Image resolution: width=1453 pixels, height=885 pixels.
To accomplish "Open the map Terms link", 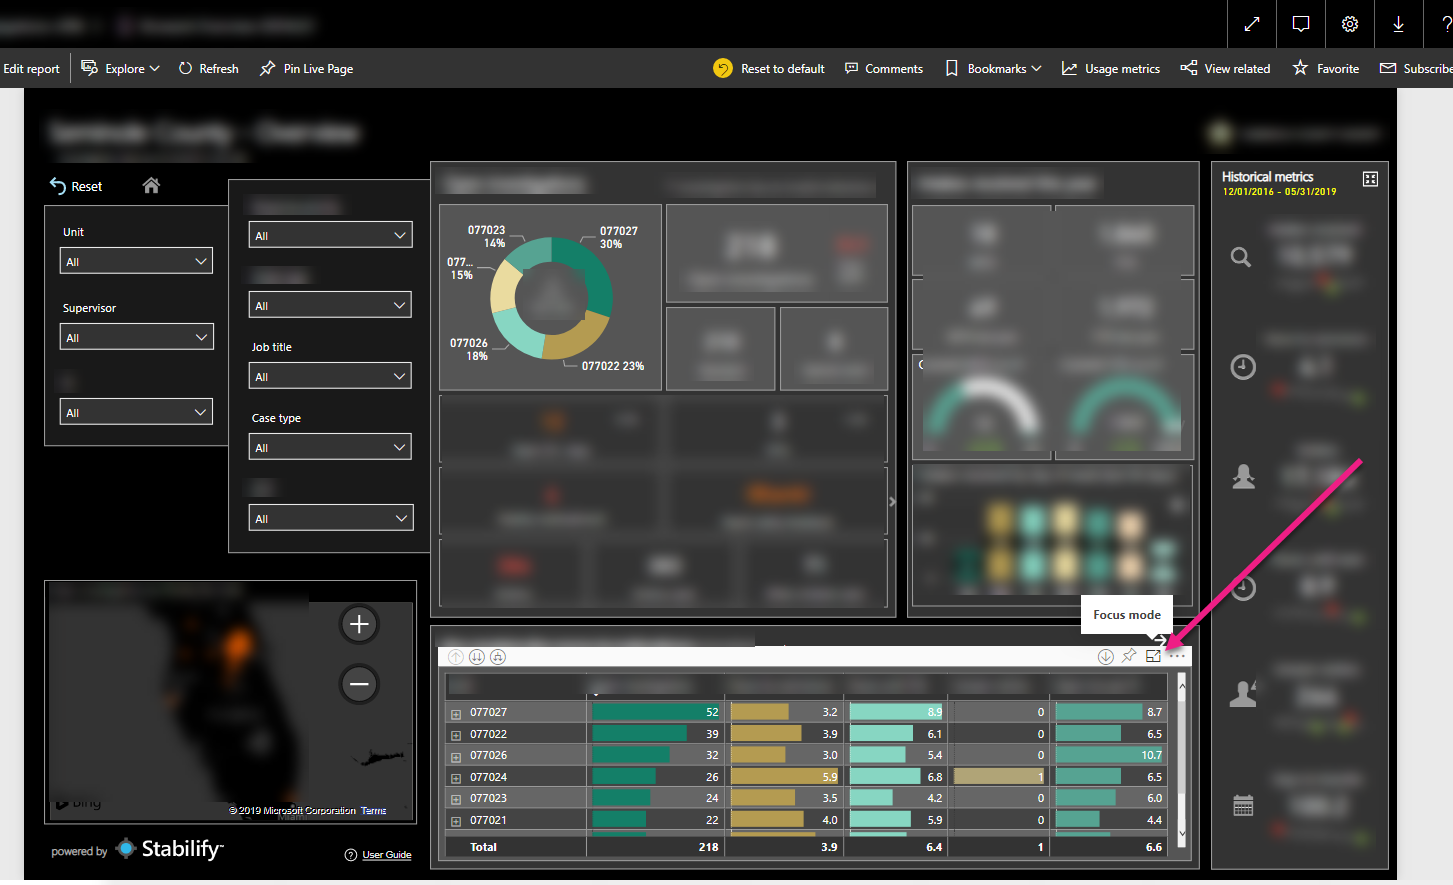I will click(x=373, y=811).
